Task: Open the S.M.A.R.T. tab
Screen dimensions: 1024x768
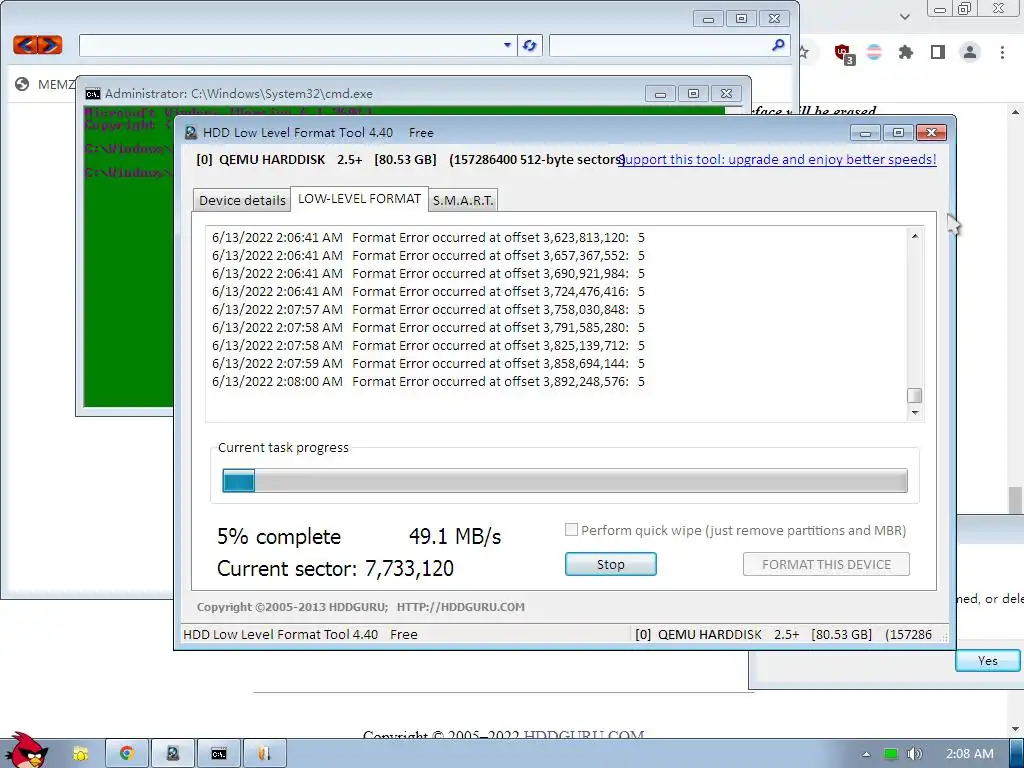Action: 463,200
